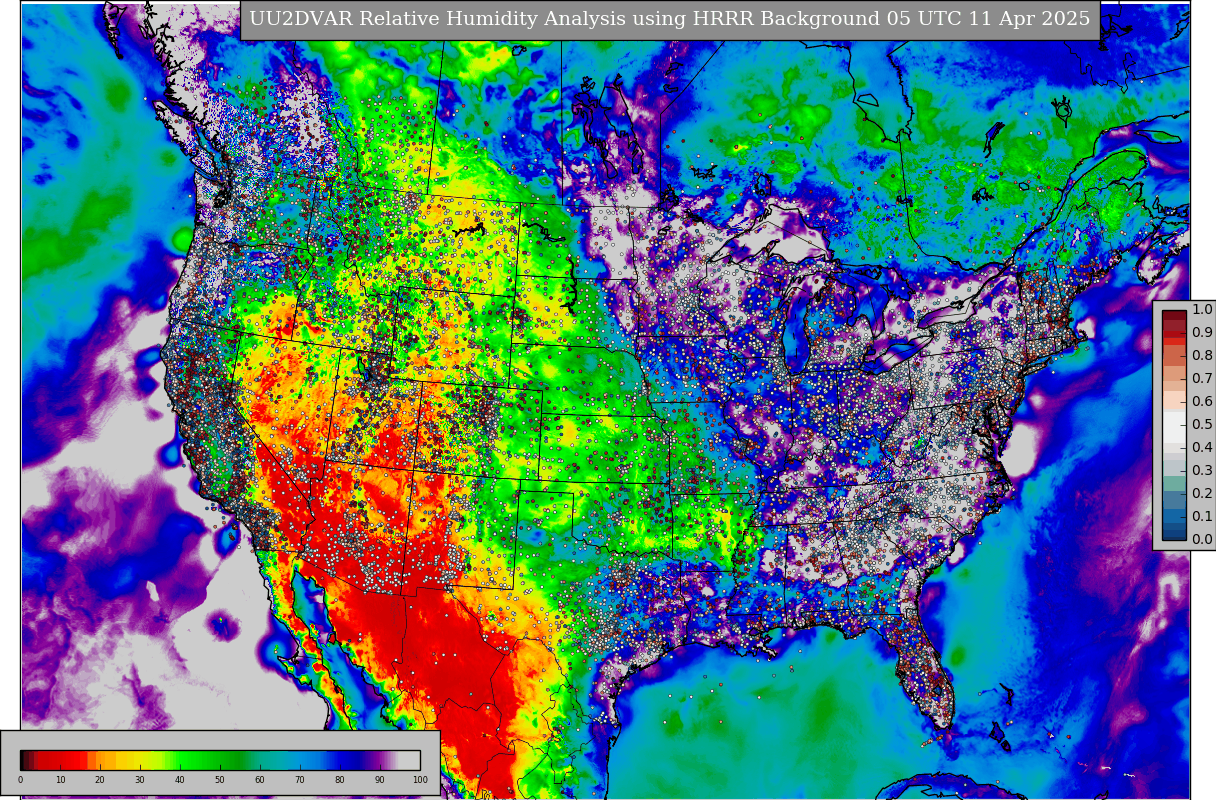Click the 0.4 label on right color scale
The height and width of the screenshot is (800, 1216).
pos(1202,448)
